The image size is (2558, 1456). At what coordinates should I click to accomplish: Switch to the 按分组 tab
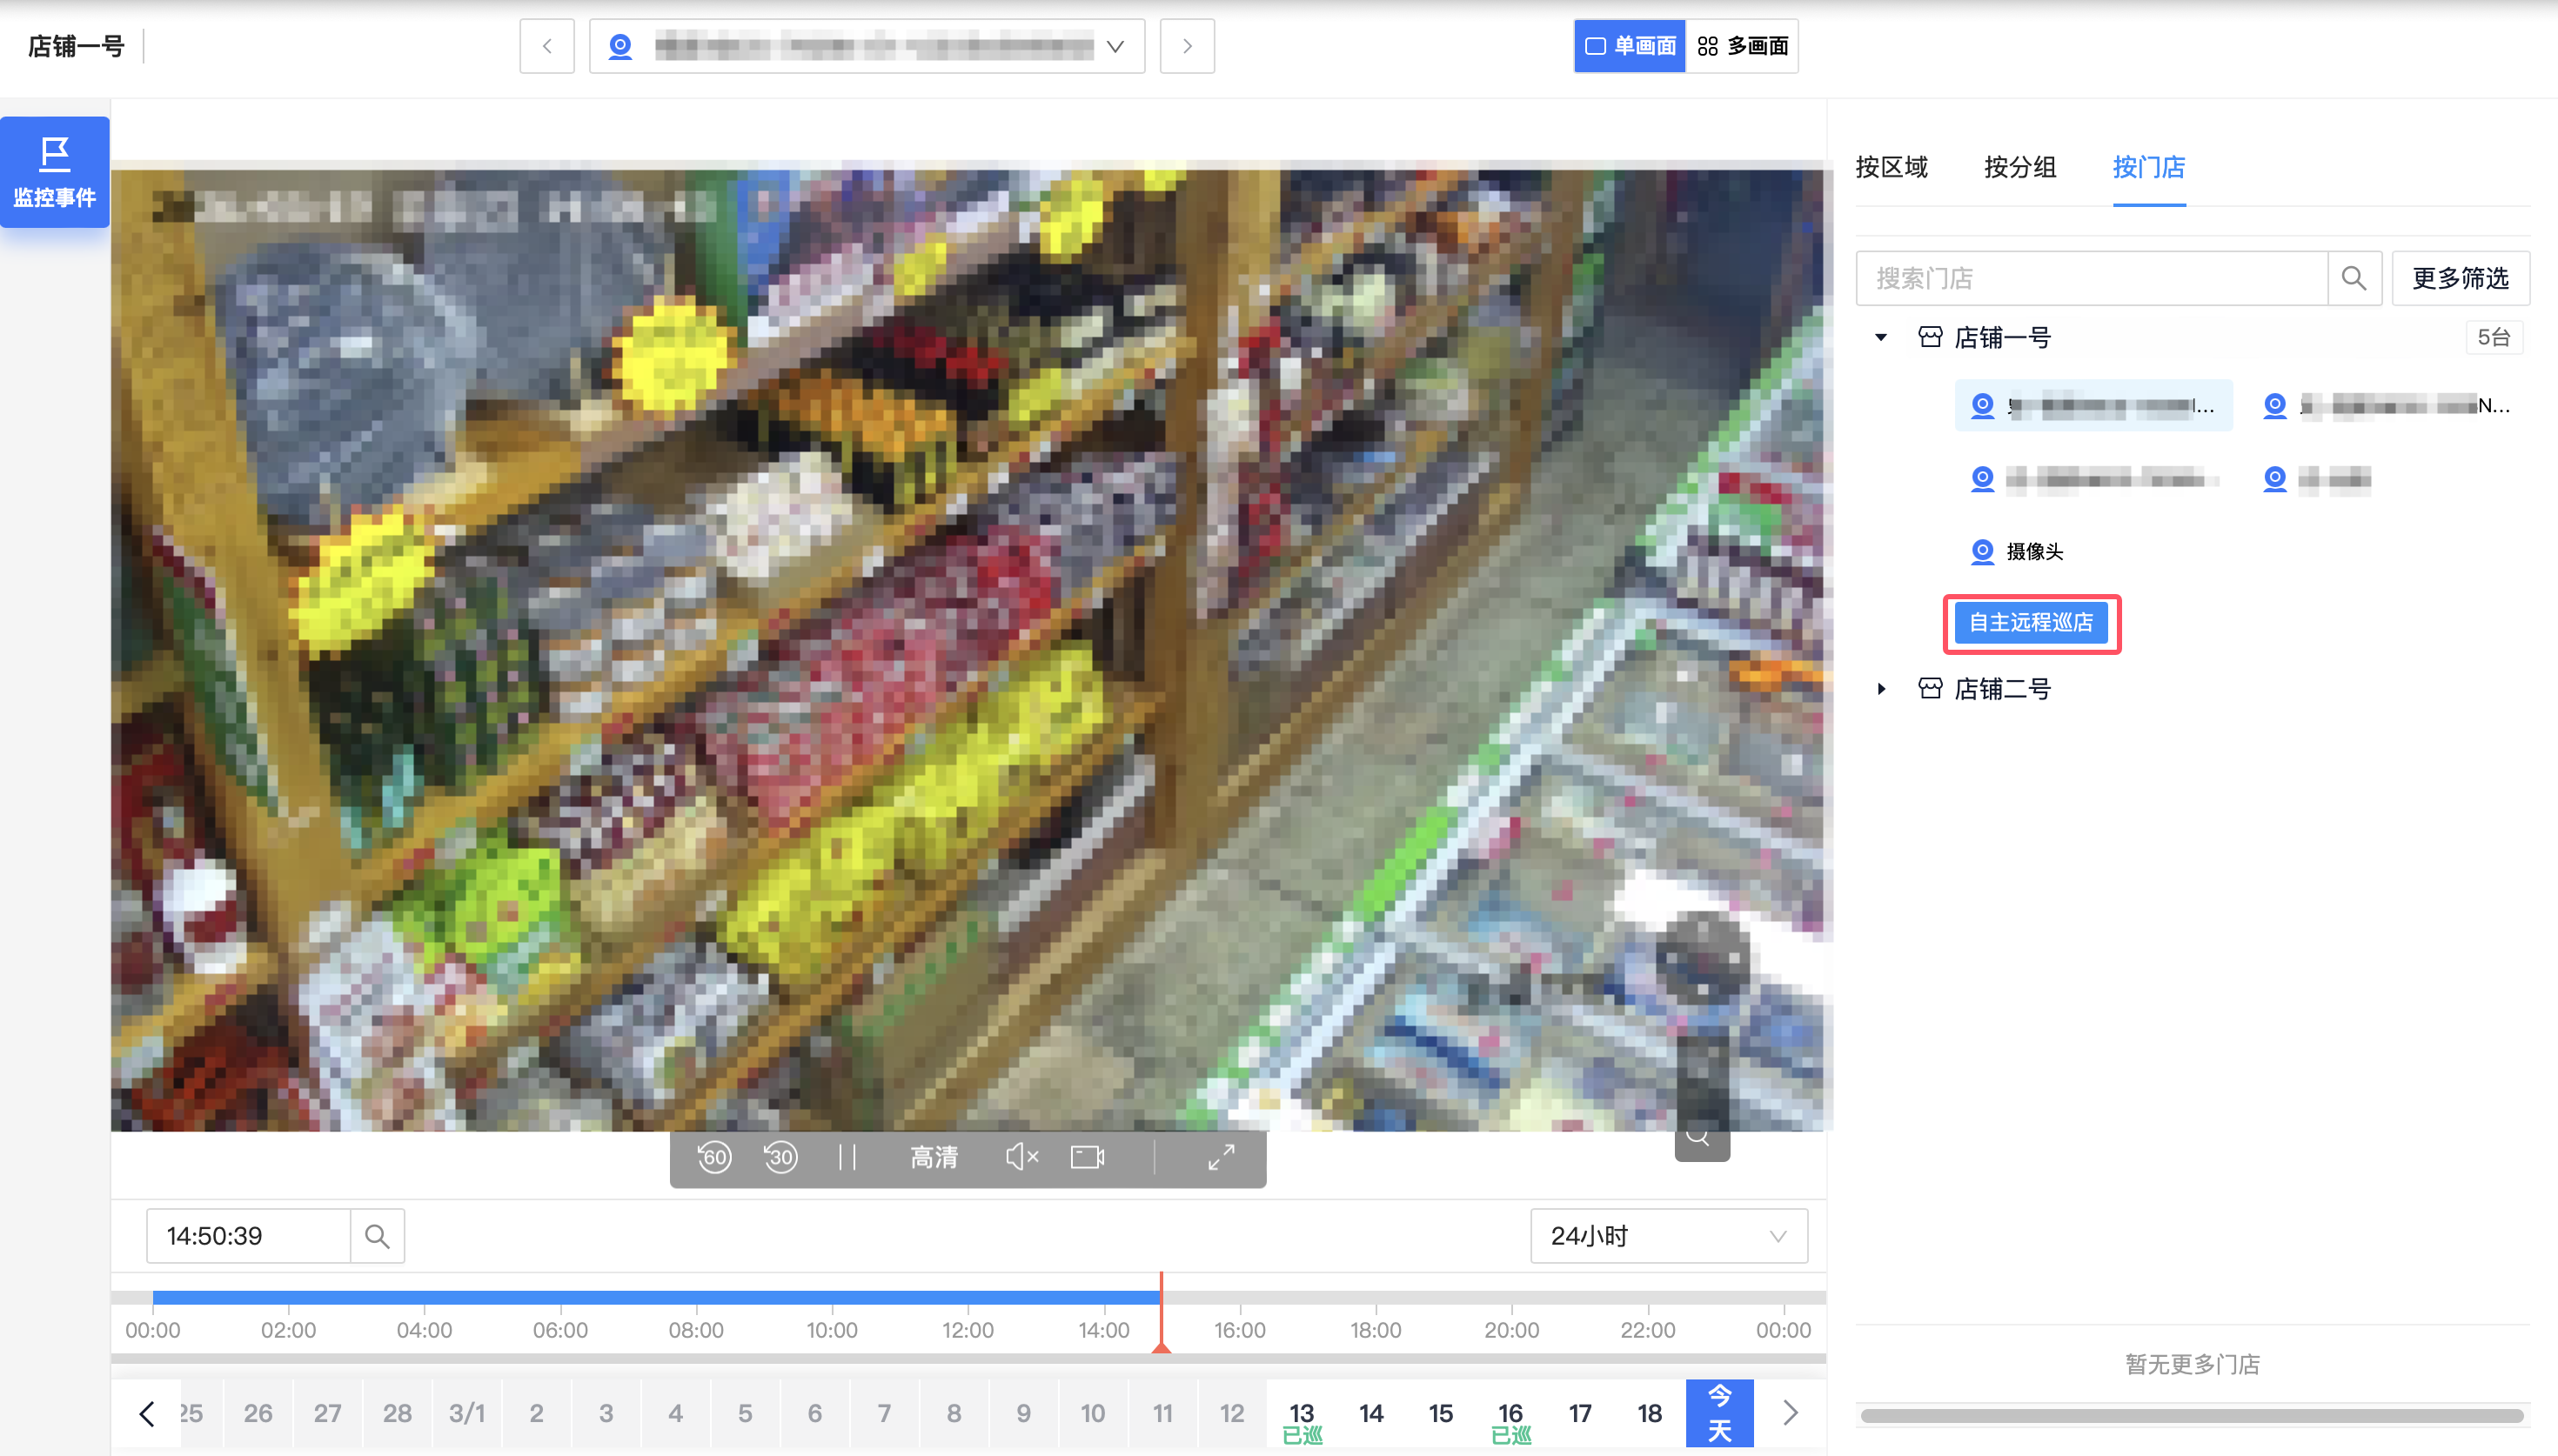2020,167
